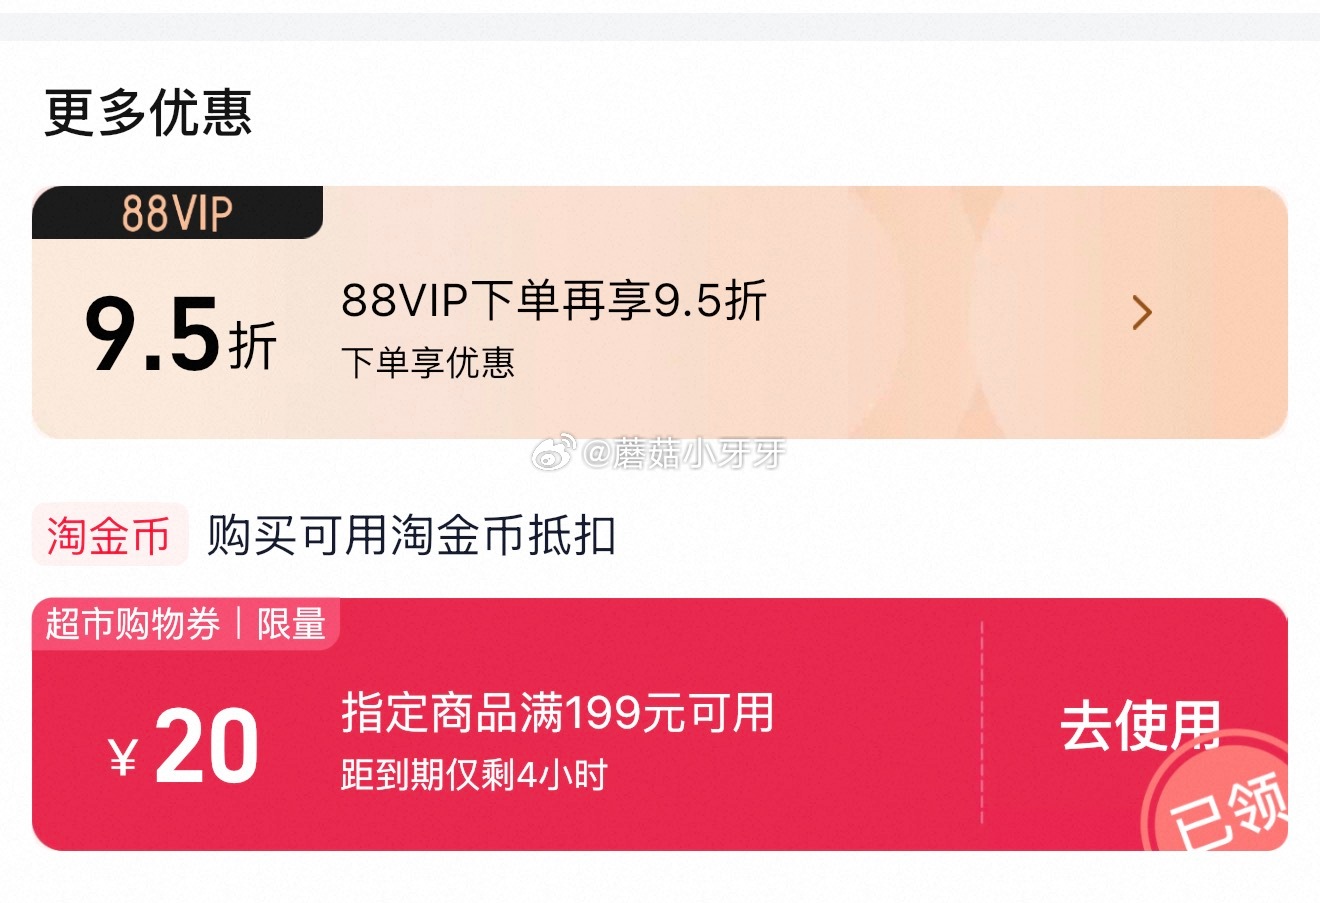This screenshot has height=903, width=1320.
Task: Open the peach 88VIP discount card background
Action: coord(660,312)
